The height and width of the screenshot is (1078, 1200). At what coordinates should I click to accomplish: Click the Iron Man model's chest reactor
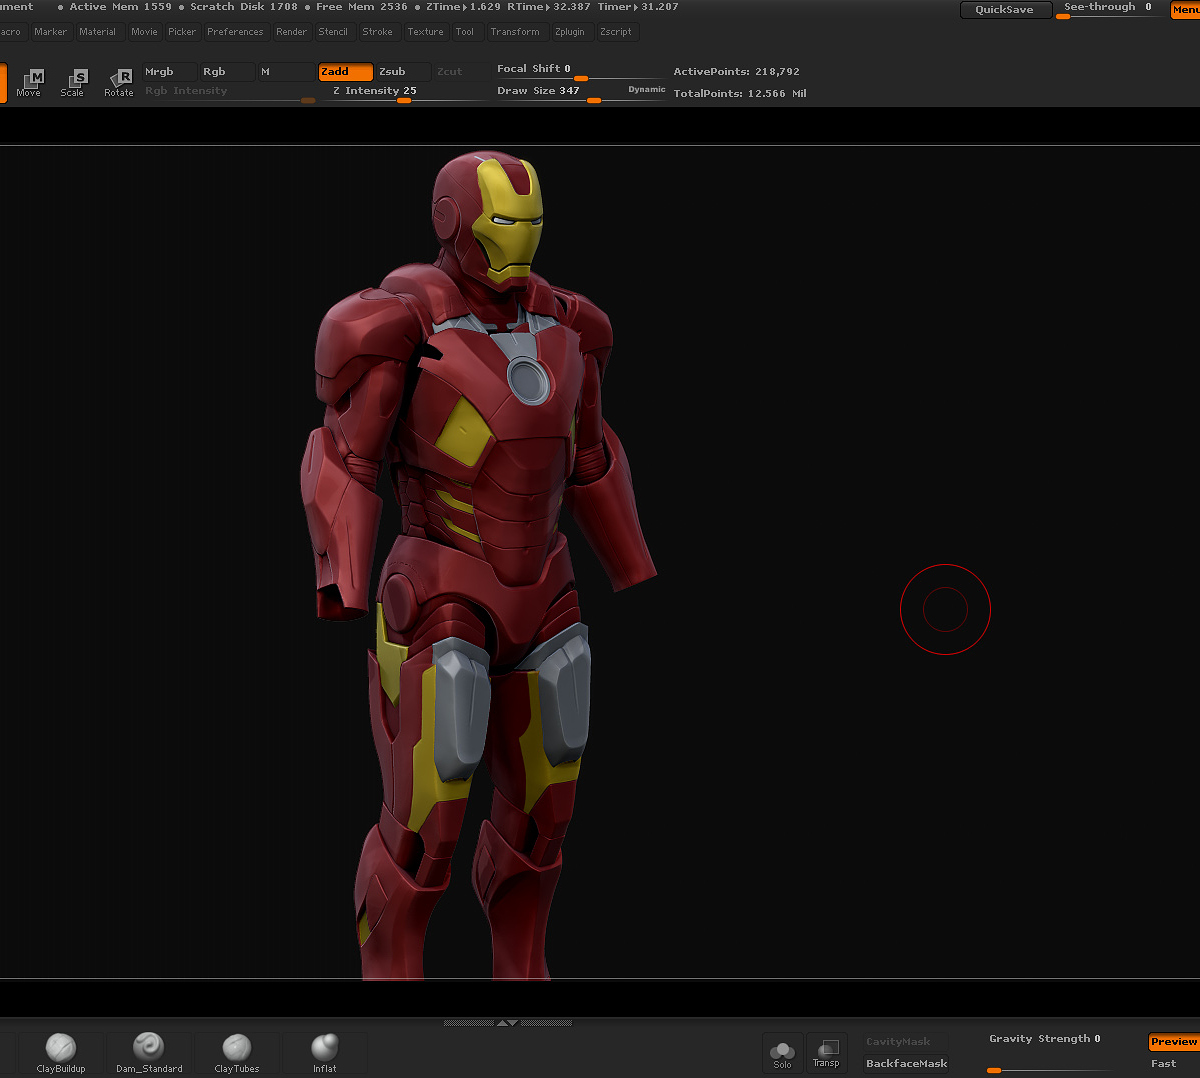point(528,380)
